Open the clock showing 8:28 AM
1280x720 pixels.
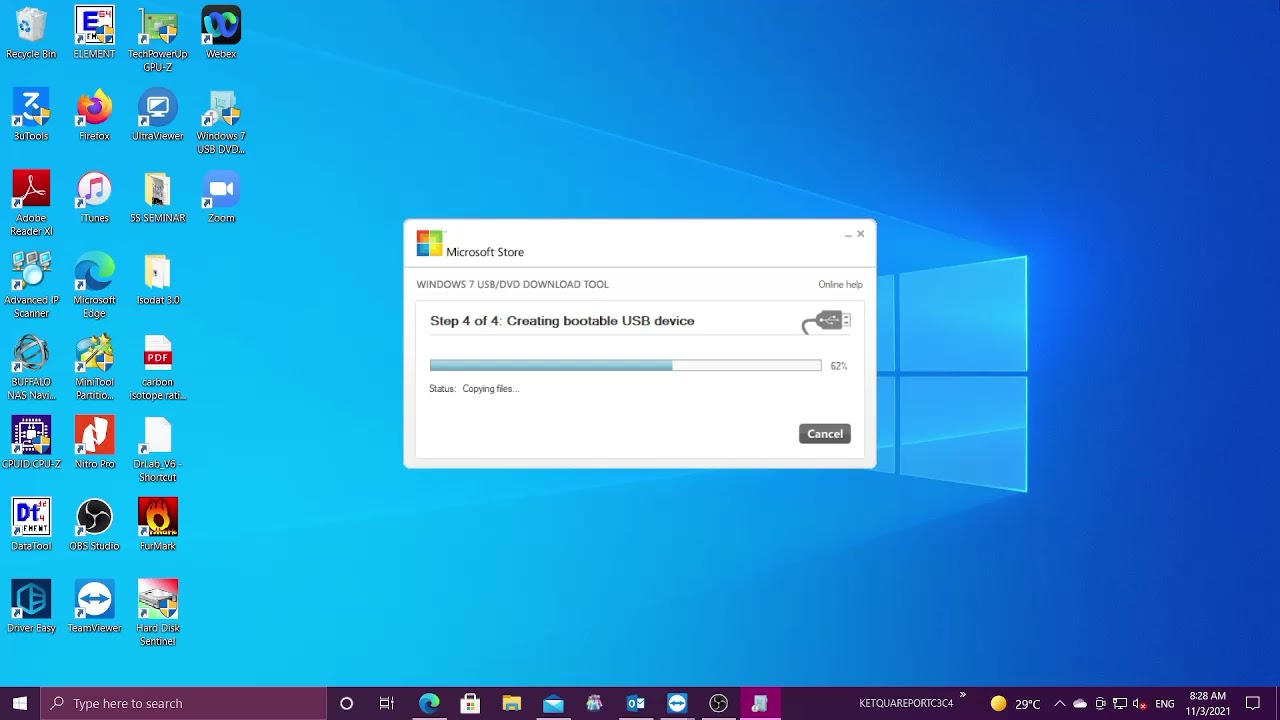pyautogui.click(x=1207, y=703)
